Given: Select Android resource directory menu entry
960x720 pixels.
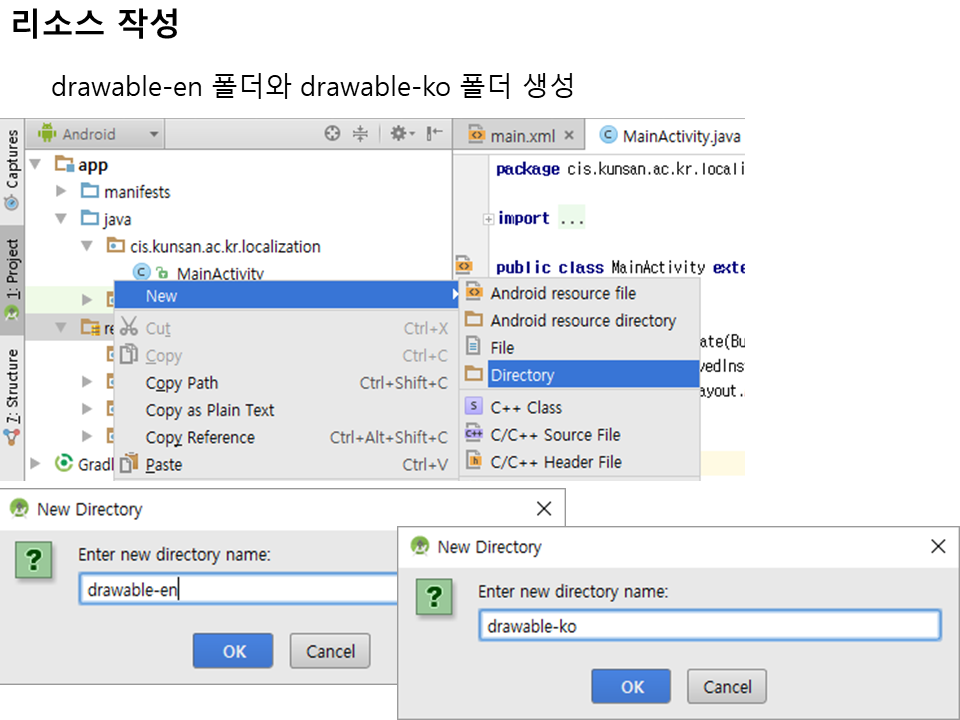Looking at the screenshot, I should [583, 321].
